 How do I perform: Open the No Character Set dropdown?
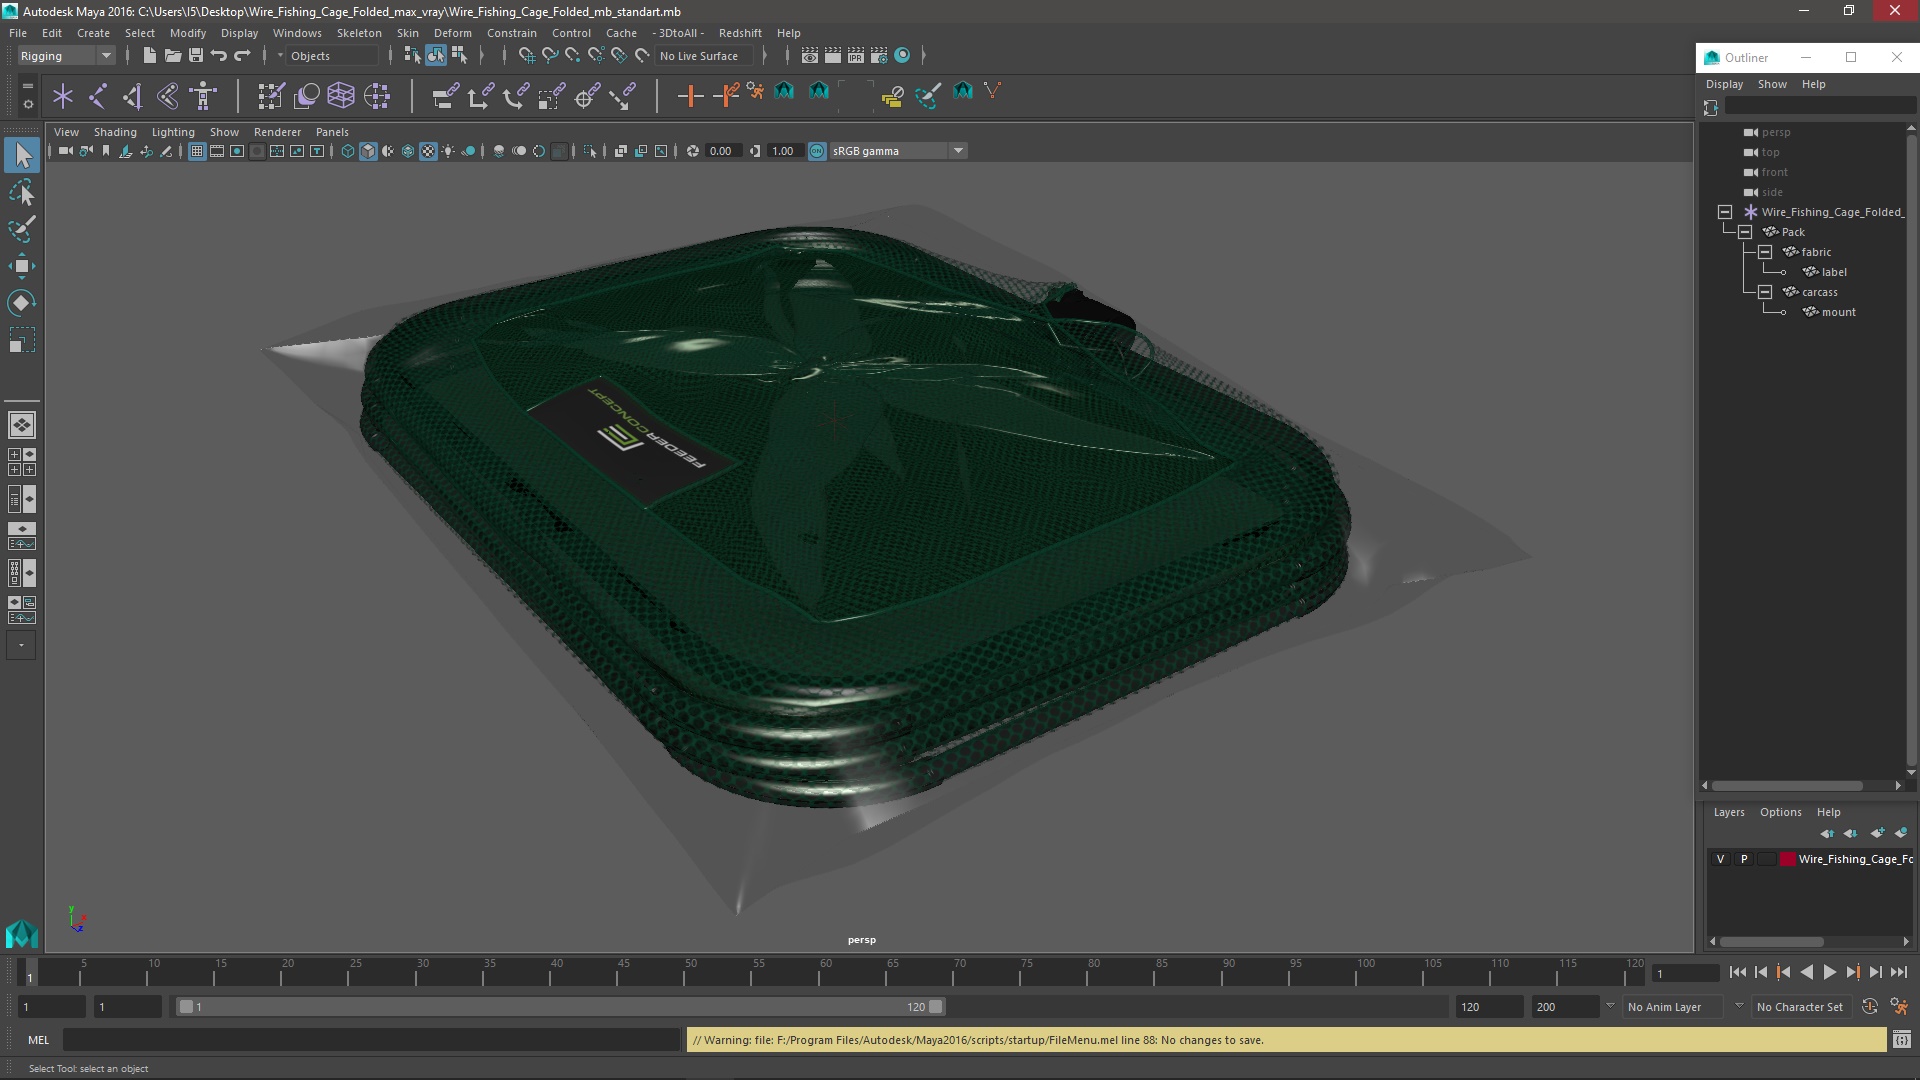[x=1803, y=1007]
